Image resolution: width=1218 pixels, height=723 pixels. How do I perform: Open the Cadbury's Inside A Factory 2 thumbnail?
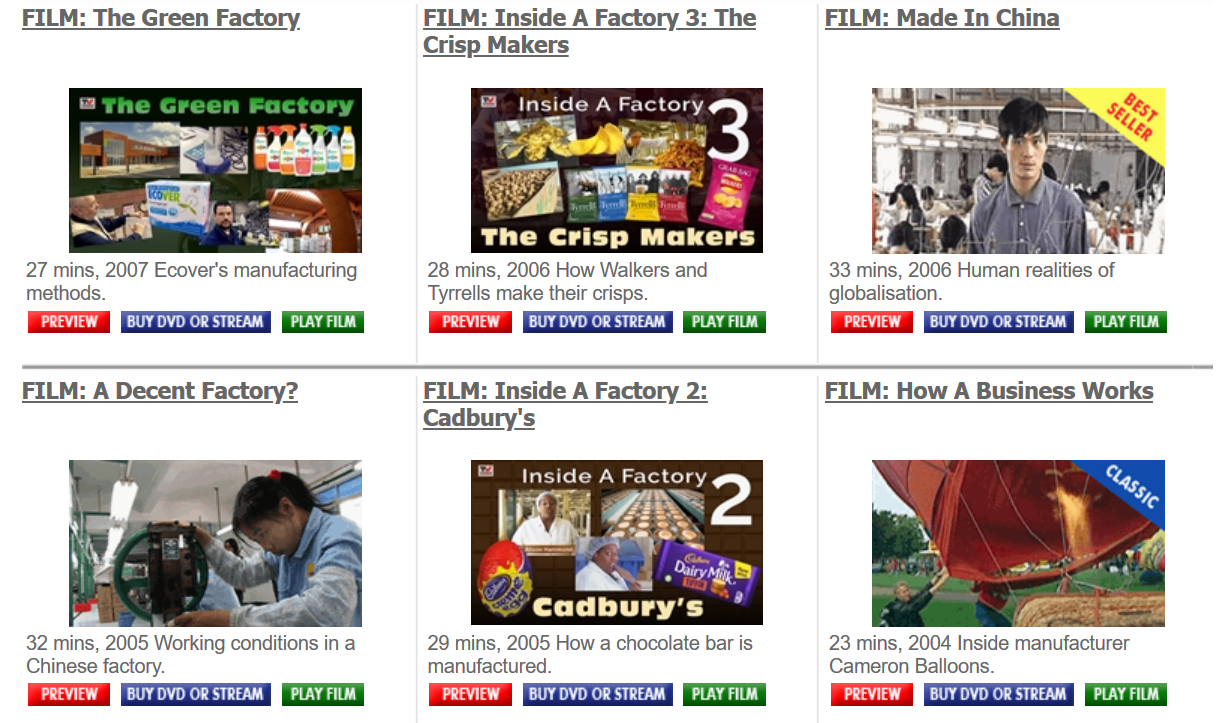(x=617, y=542)
